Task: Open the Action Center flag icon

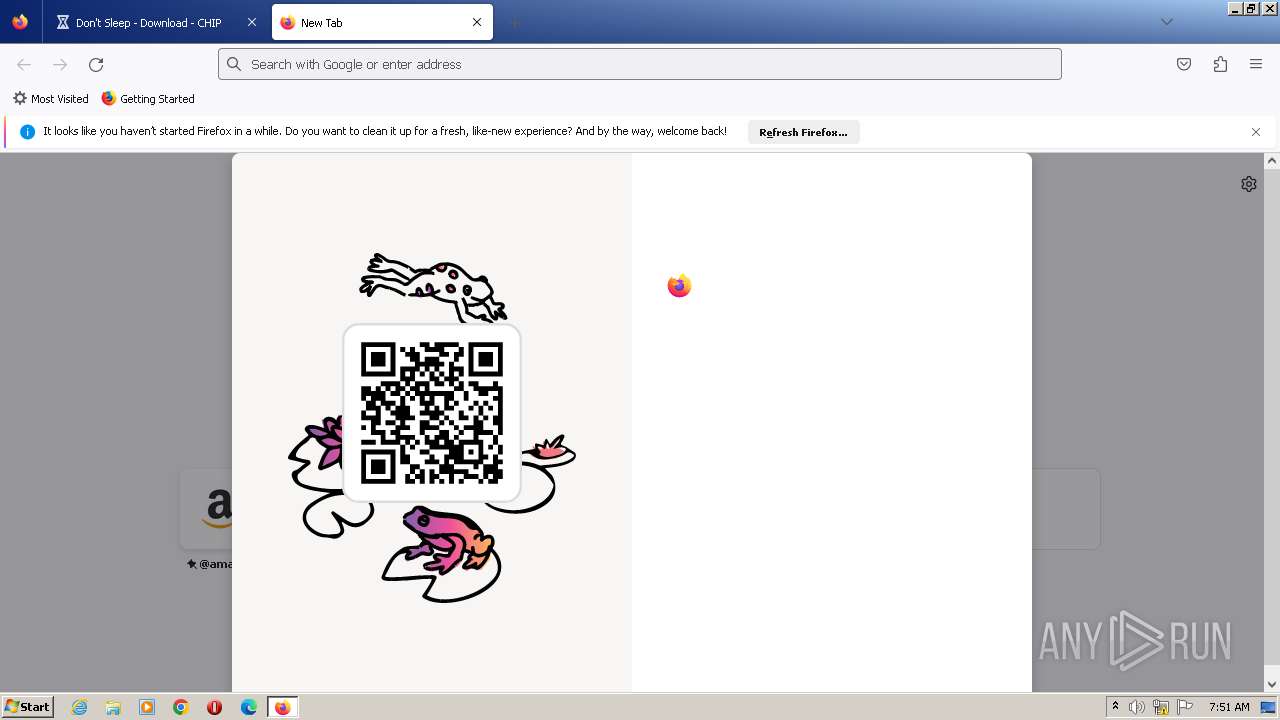Action: [1185, 707]
